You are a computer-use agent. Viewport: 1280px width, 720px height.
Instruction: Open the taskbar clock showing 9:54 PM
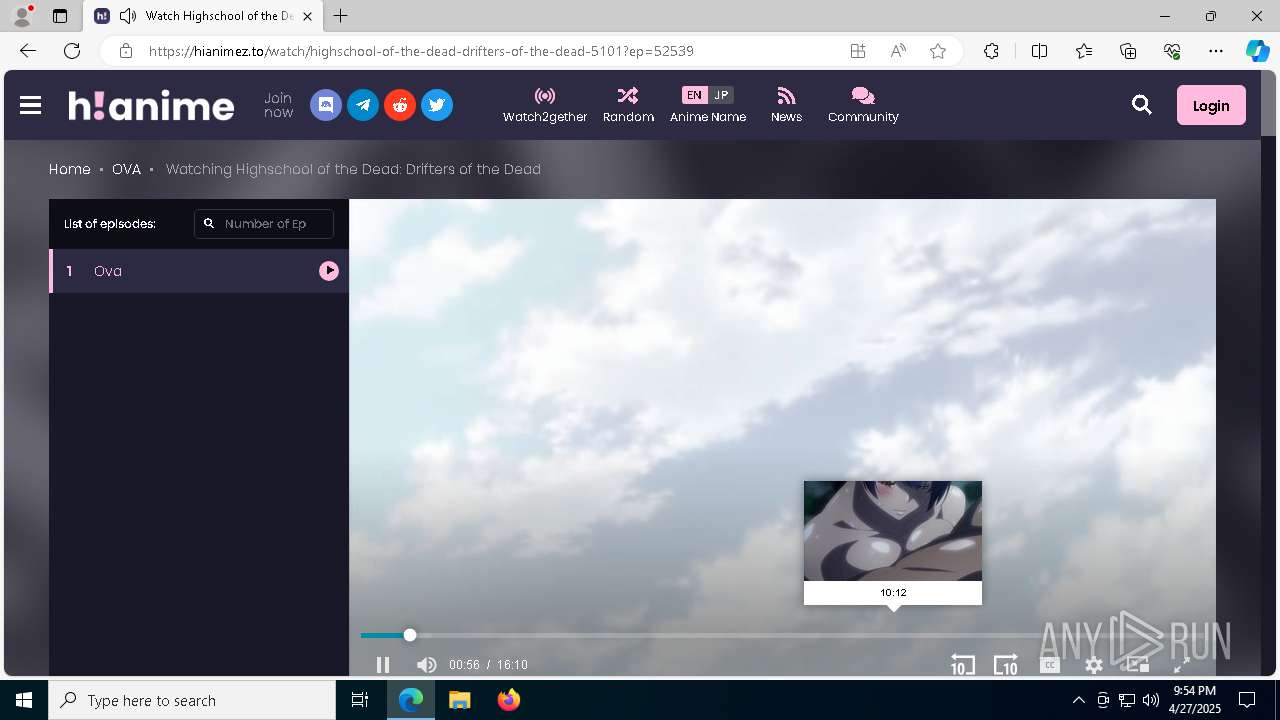[1194, 700]
